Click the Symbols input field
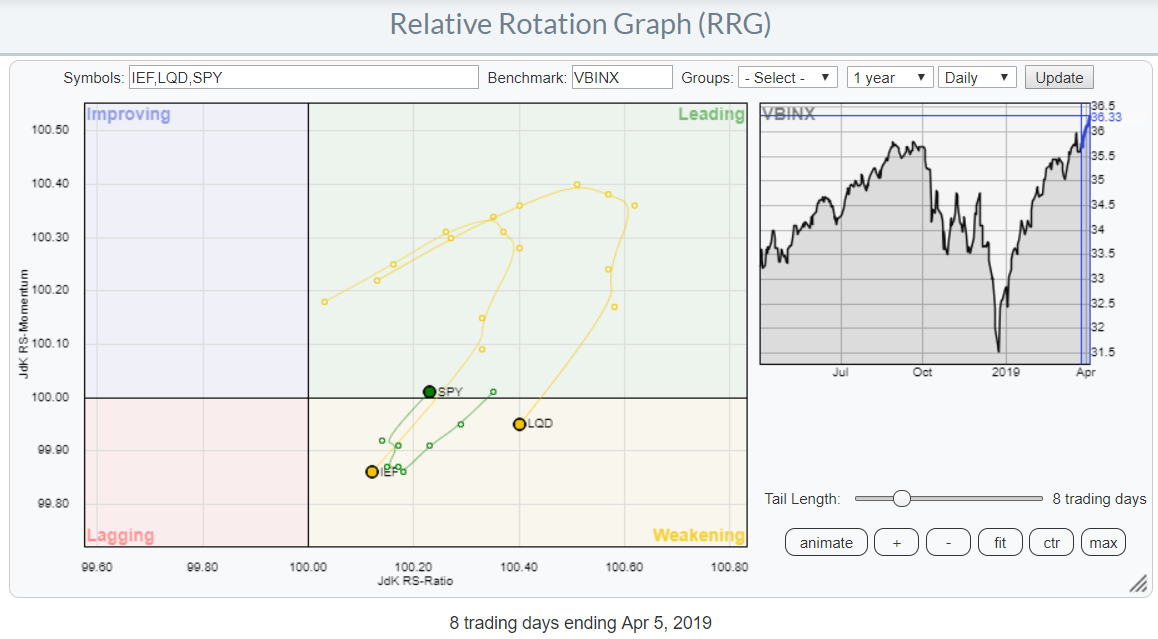 (303, 78)
